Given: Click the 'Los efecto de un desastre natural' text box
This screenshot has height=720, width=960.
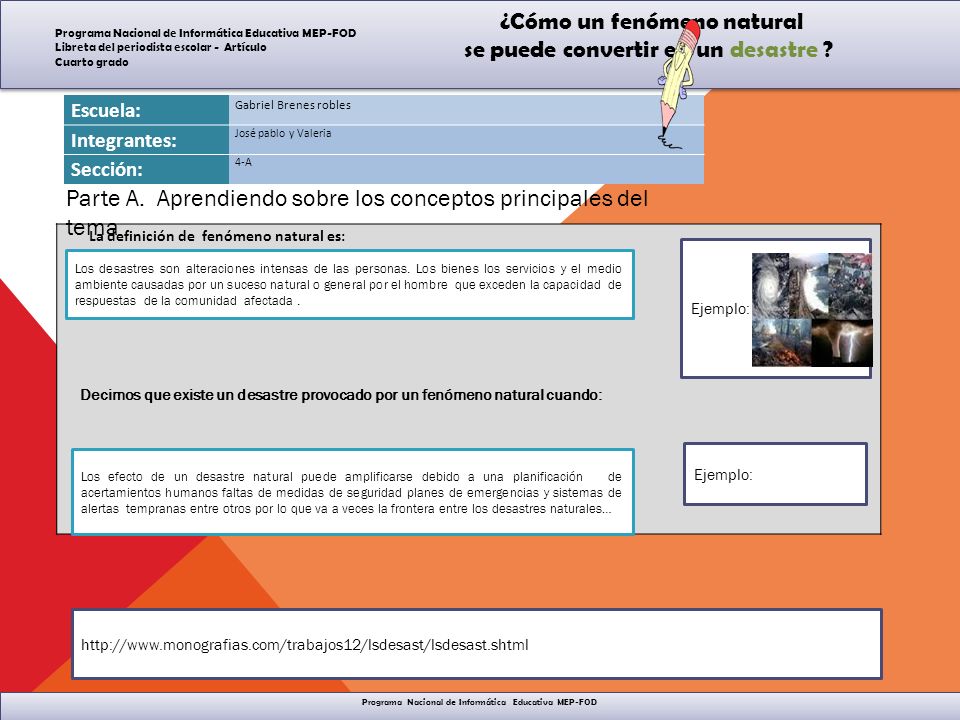Looking at the screenshot, I should click(x=353, y=492).
